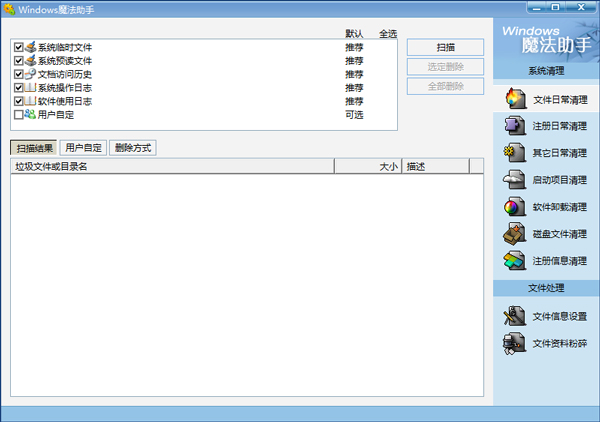Click the 默认 link above list
Viewport: 600px width, 422px height.
354,34
